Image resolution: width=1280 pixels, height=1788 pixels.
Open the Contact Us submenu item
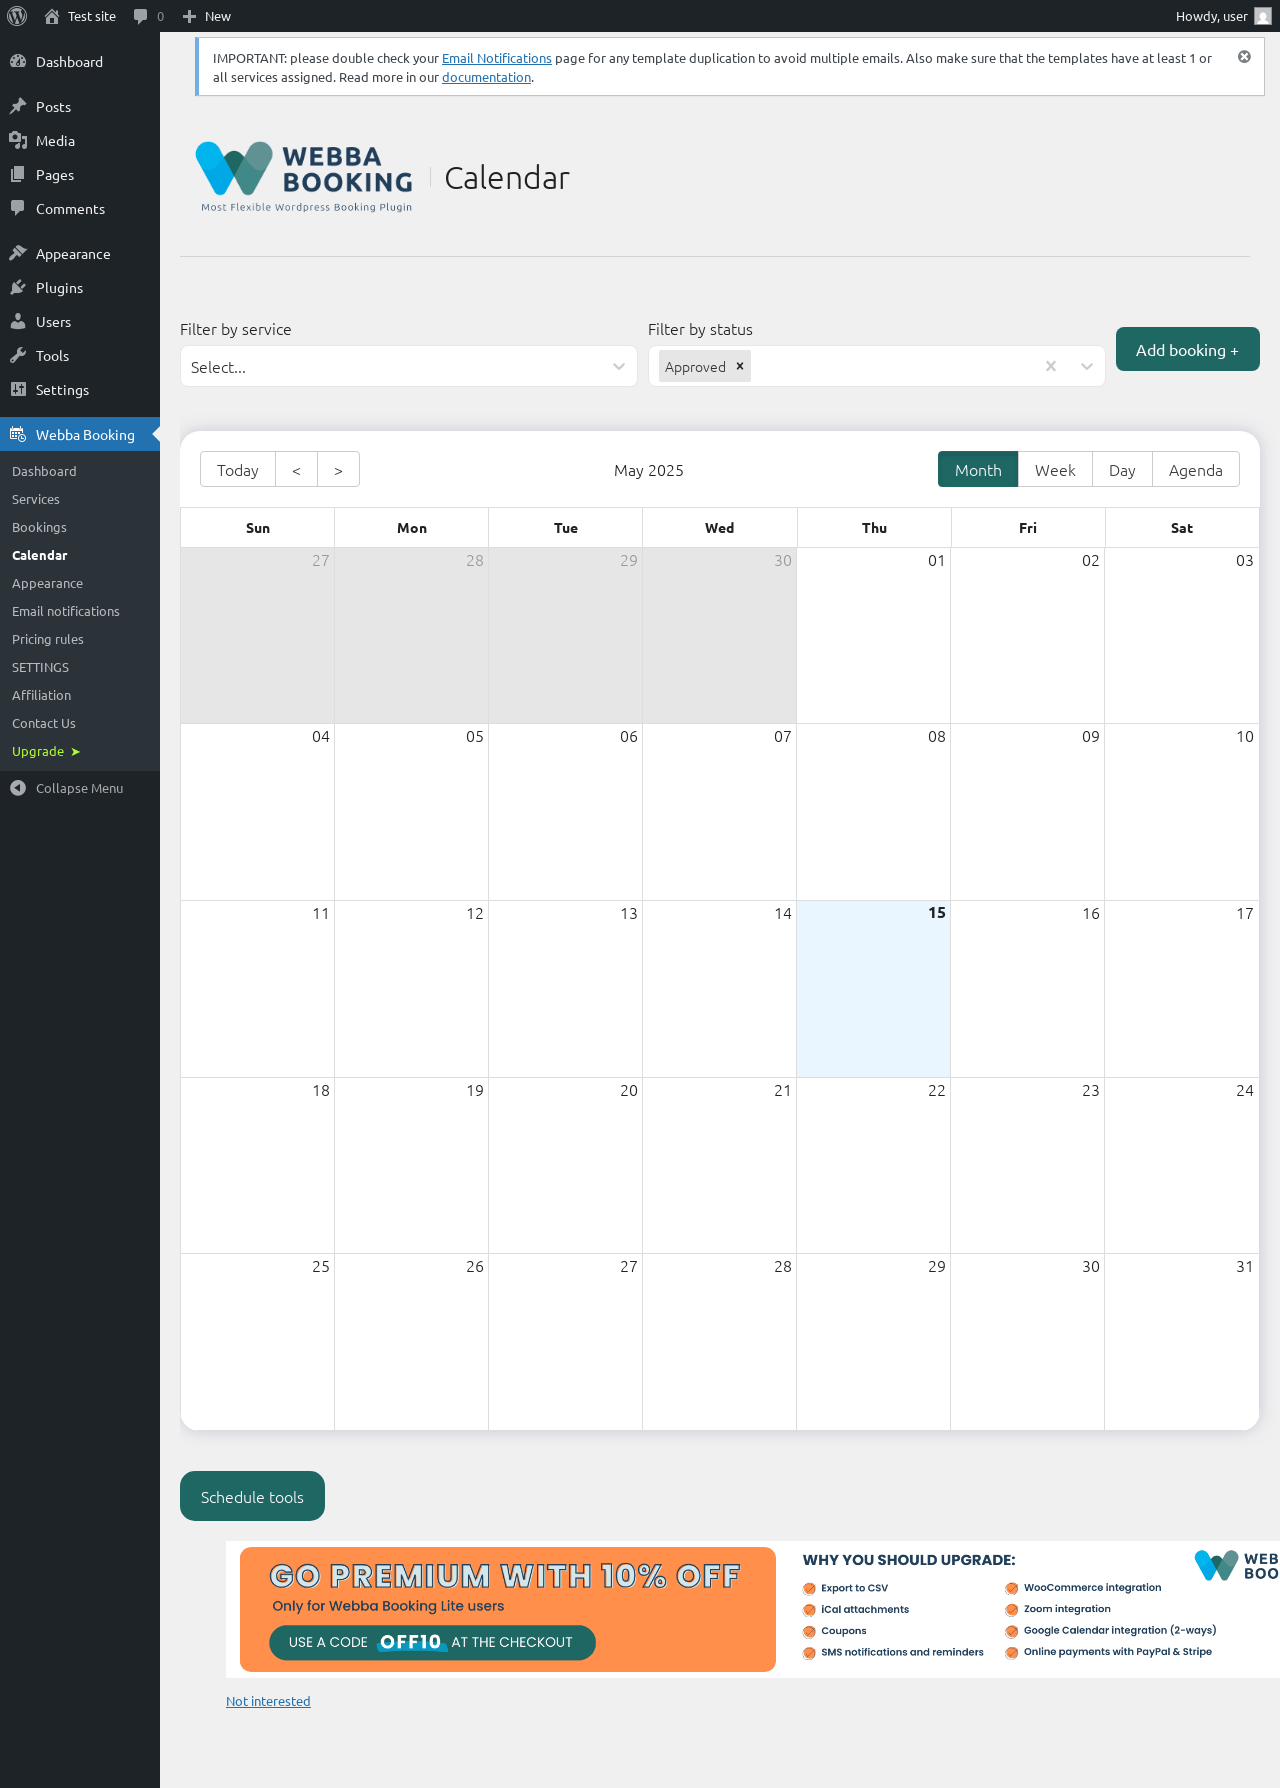44,723
